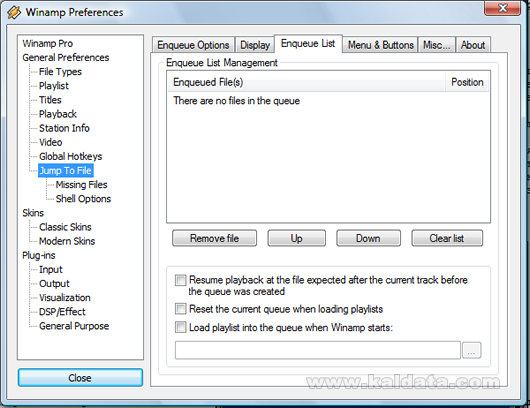Open Input plug-ins page
This screenshot has width=530, height=408.
[x=51, y=270]
